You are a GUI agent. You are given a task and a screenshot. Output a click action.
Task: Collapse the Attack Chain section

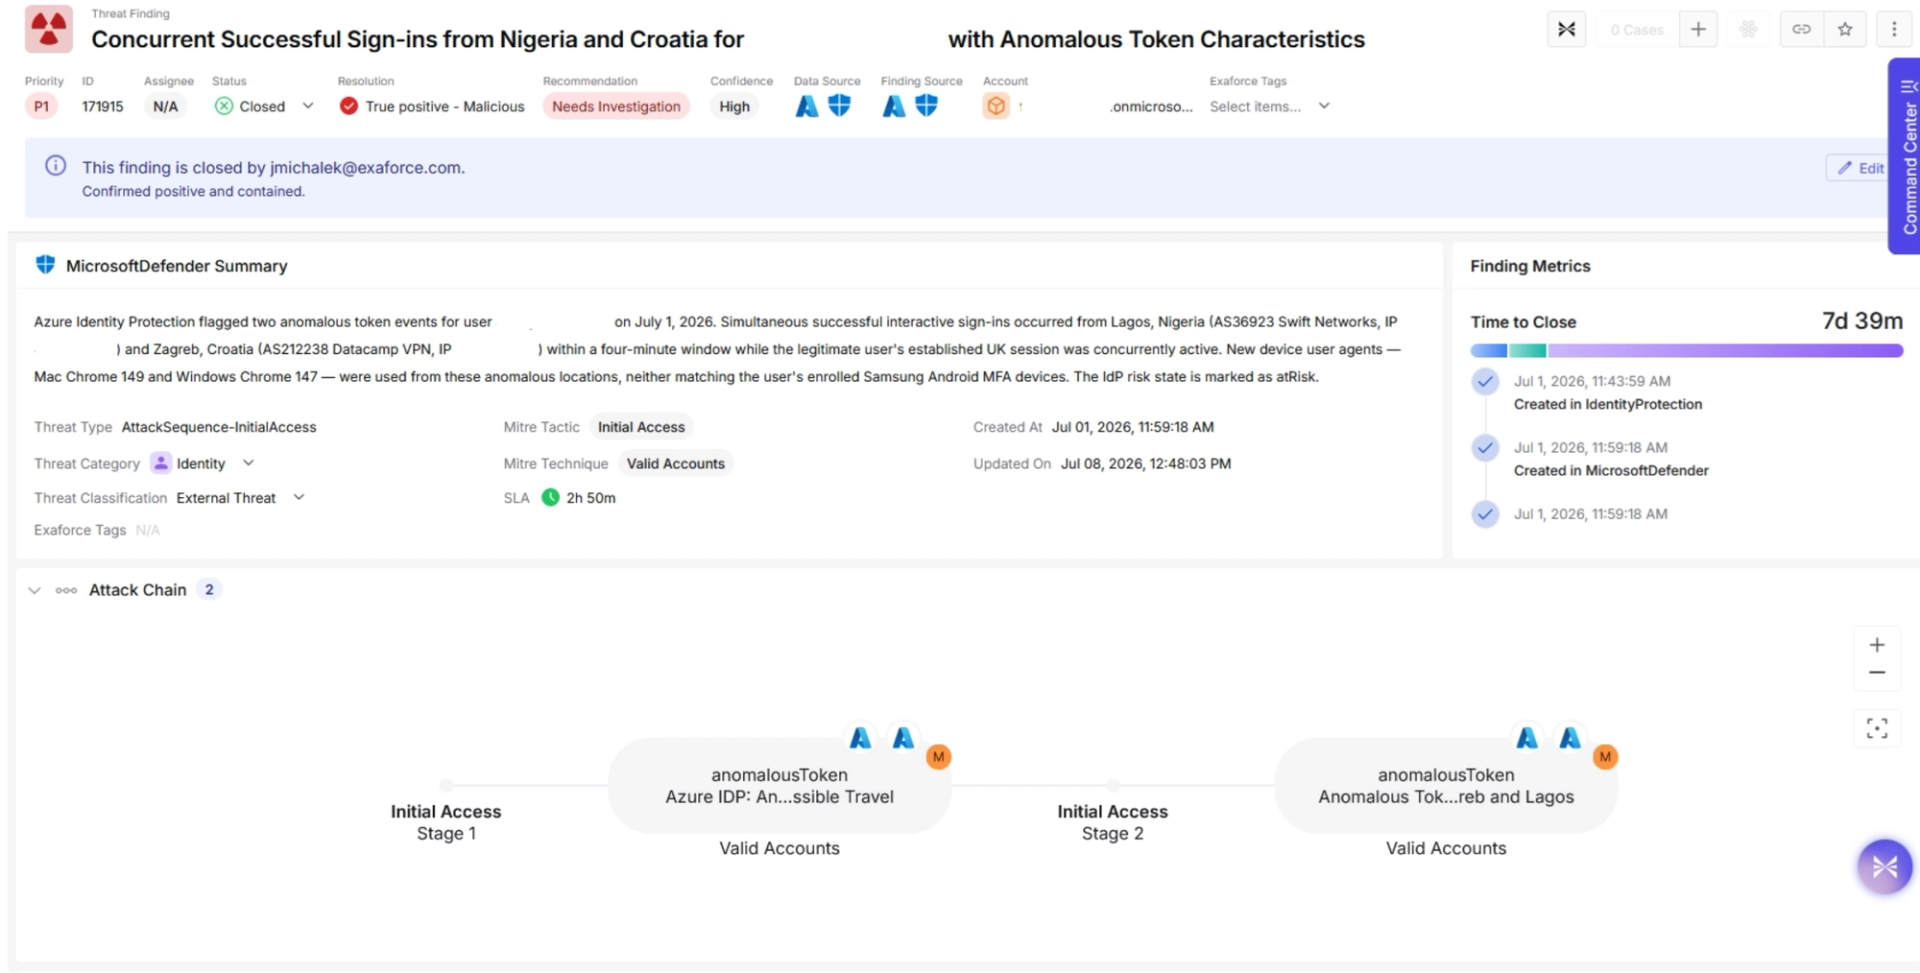coord(35,590)
